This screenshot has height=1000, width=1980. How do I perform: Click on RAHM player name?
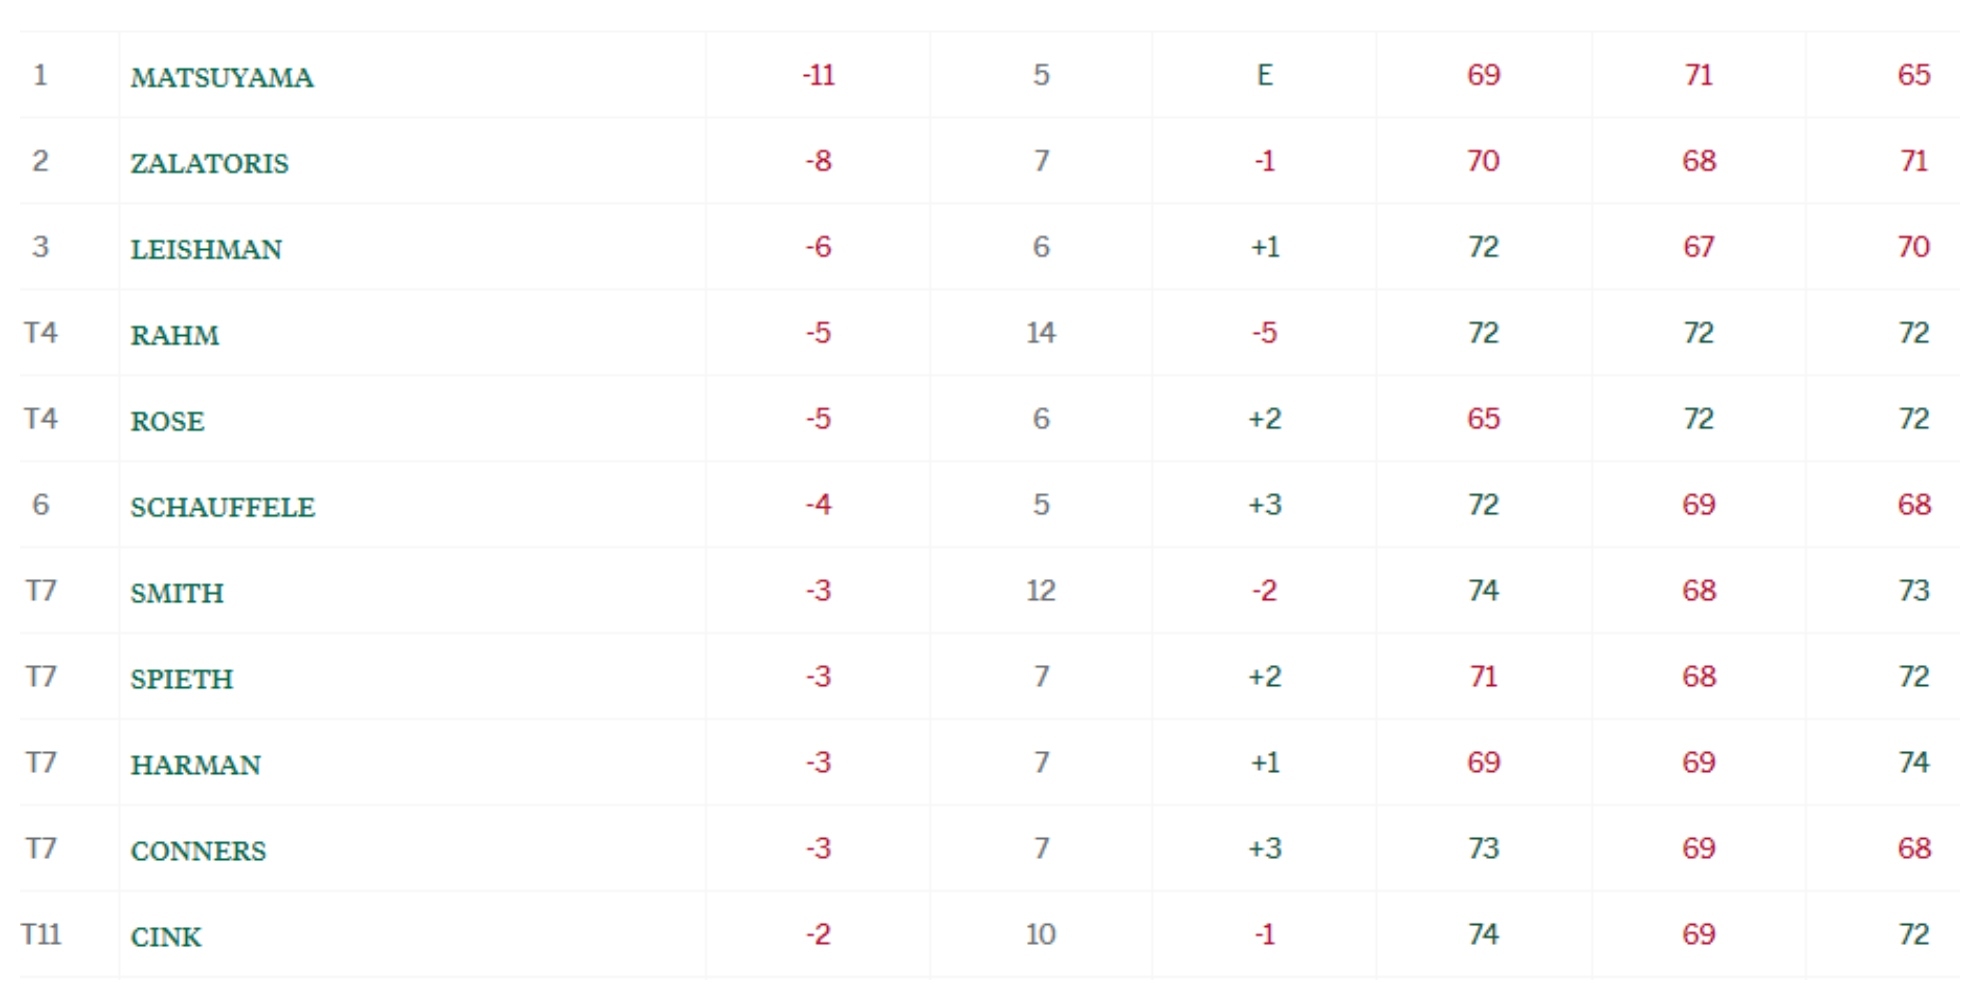click(x=174, y=335)
